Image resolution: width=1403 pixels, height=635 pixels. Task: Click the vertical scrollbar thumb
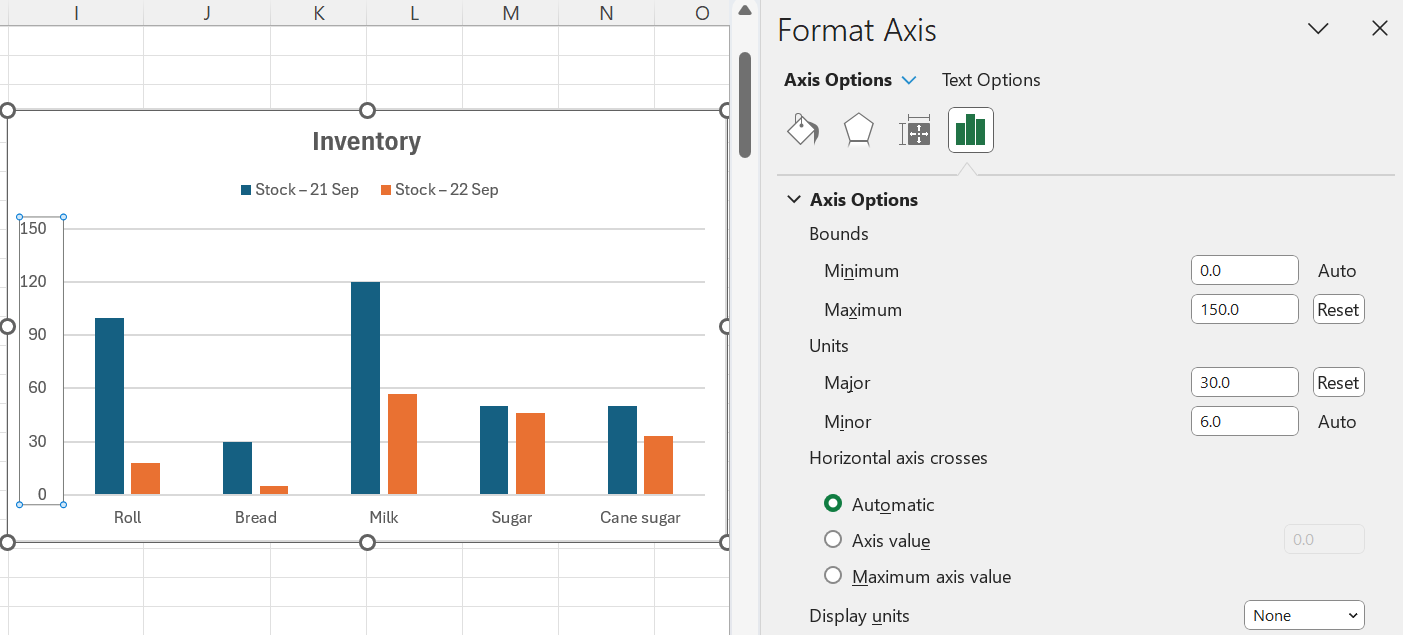tap(744, 104)
